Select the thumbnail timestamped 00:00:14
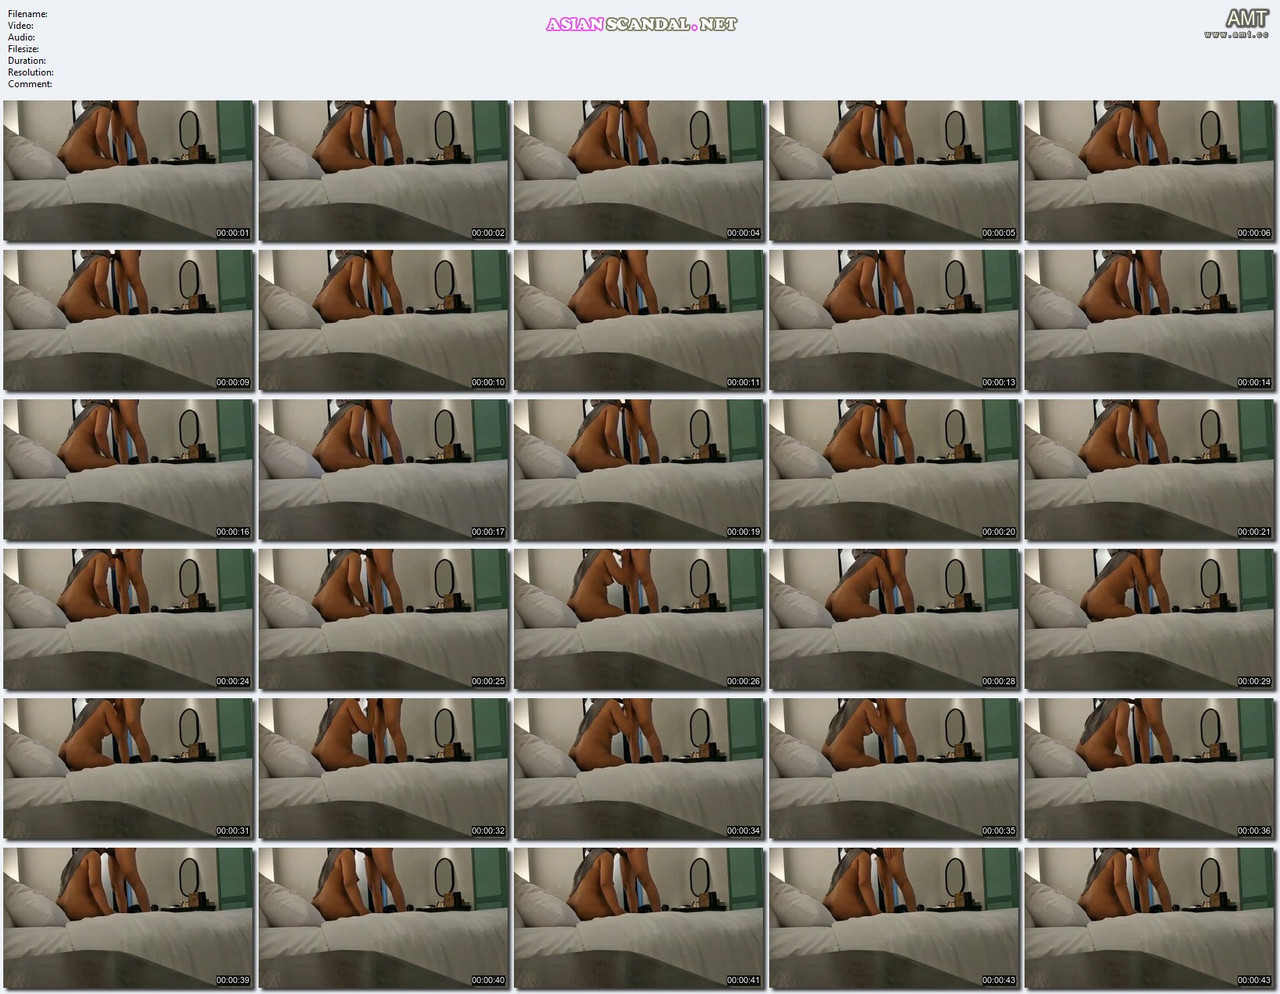 (1150, 320)
